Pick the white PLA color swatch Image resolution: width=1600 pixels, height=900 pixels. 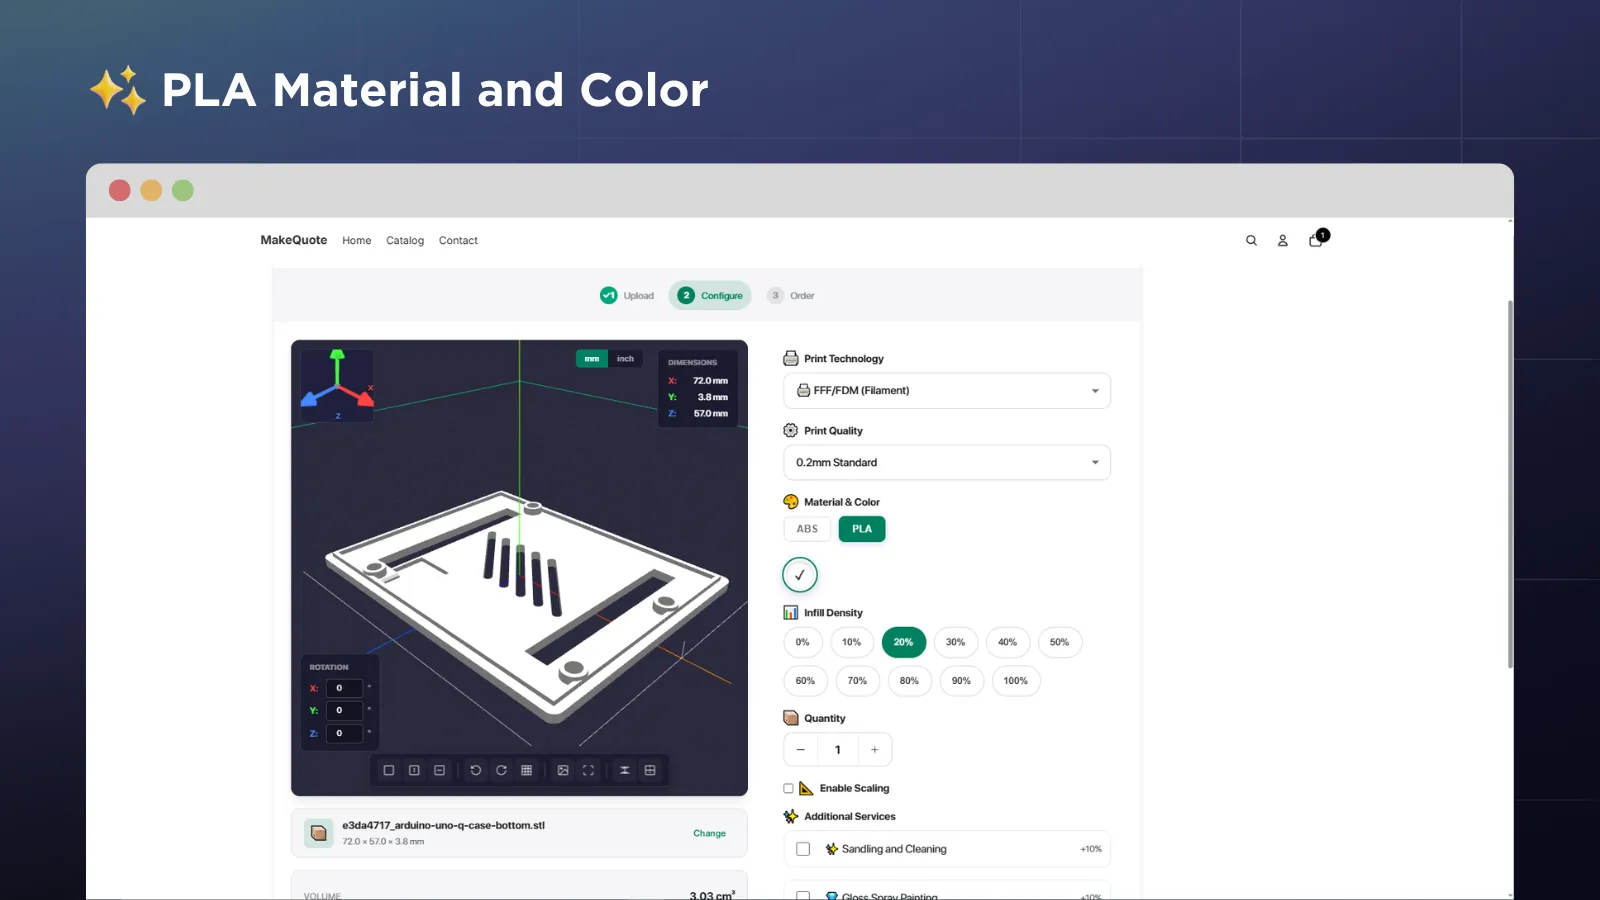tap(799, 575)
